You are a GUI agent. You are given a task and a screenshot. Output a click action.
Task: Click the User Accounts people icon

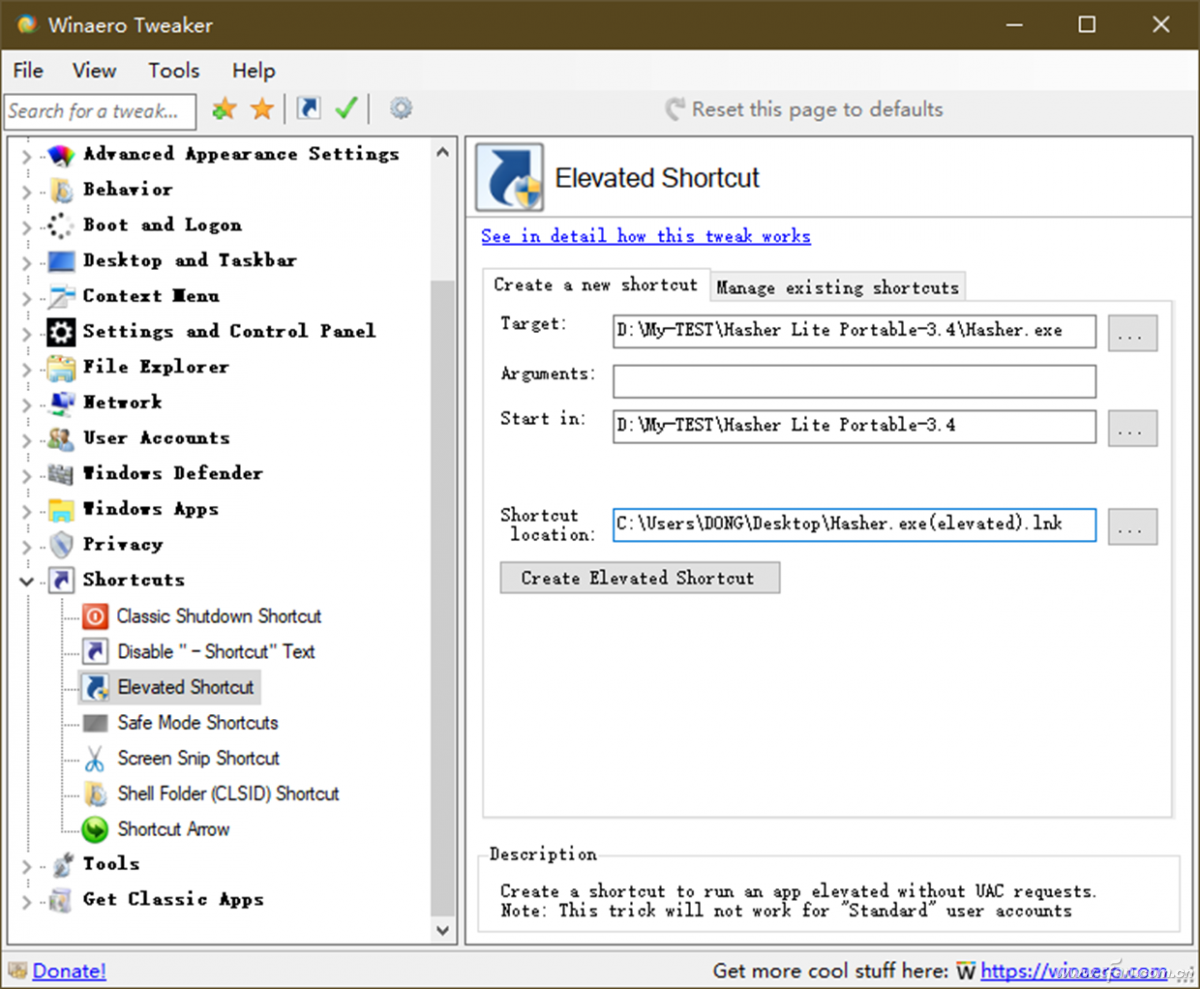tap(61, 439)
